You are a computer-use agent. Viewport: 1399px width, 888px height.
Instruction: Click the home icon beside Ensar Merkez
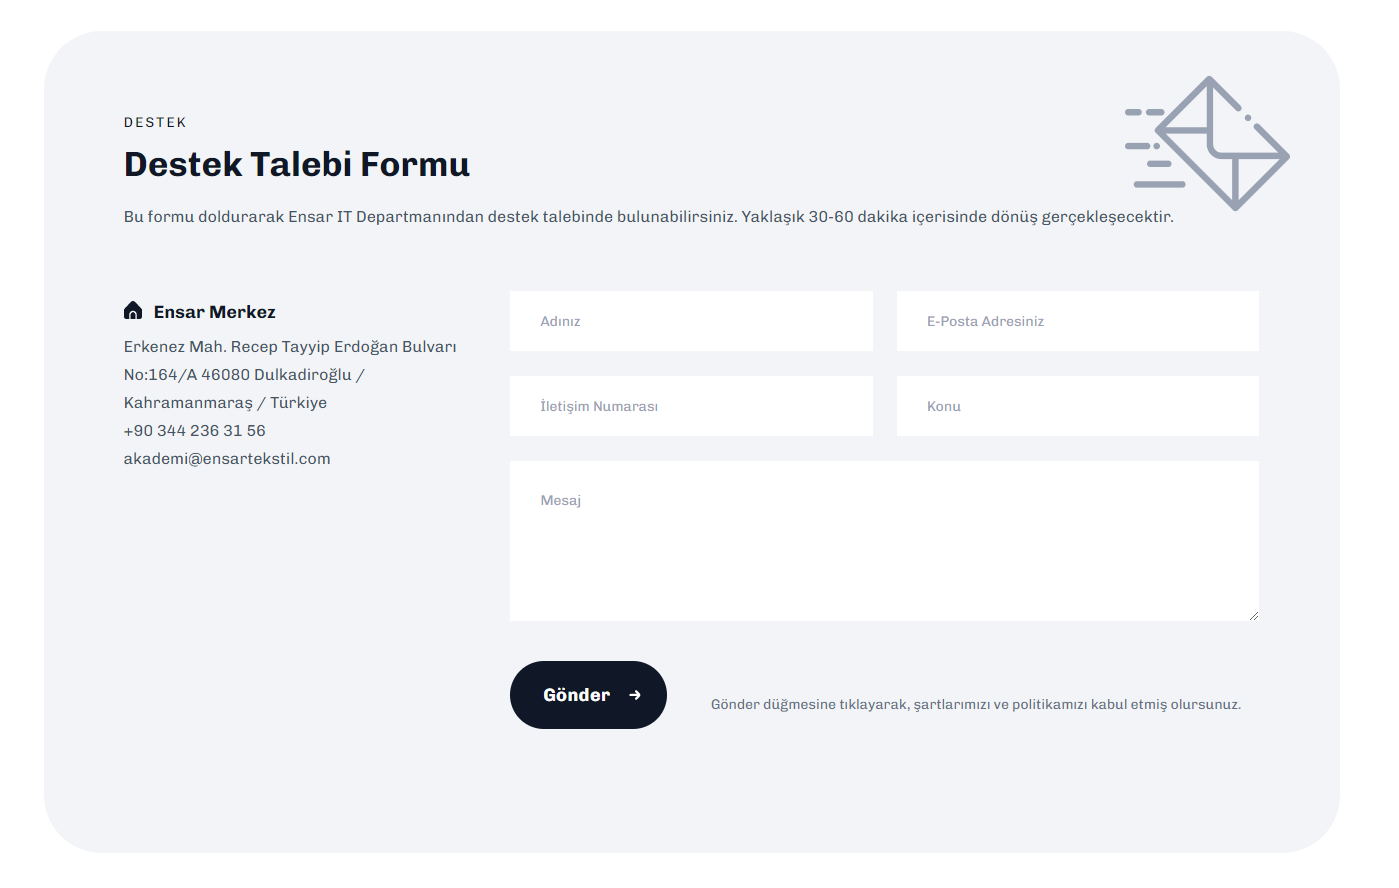133,311
